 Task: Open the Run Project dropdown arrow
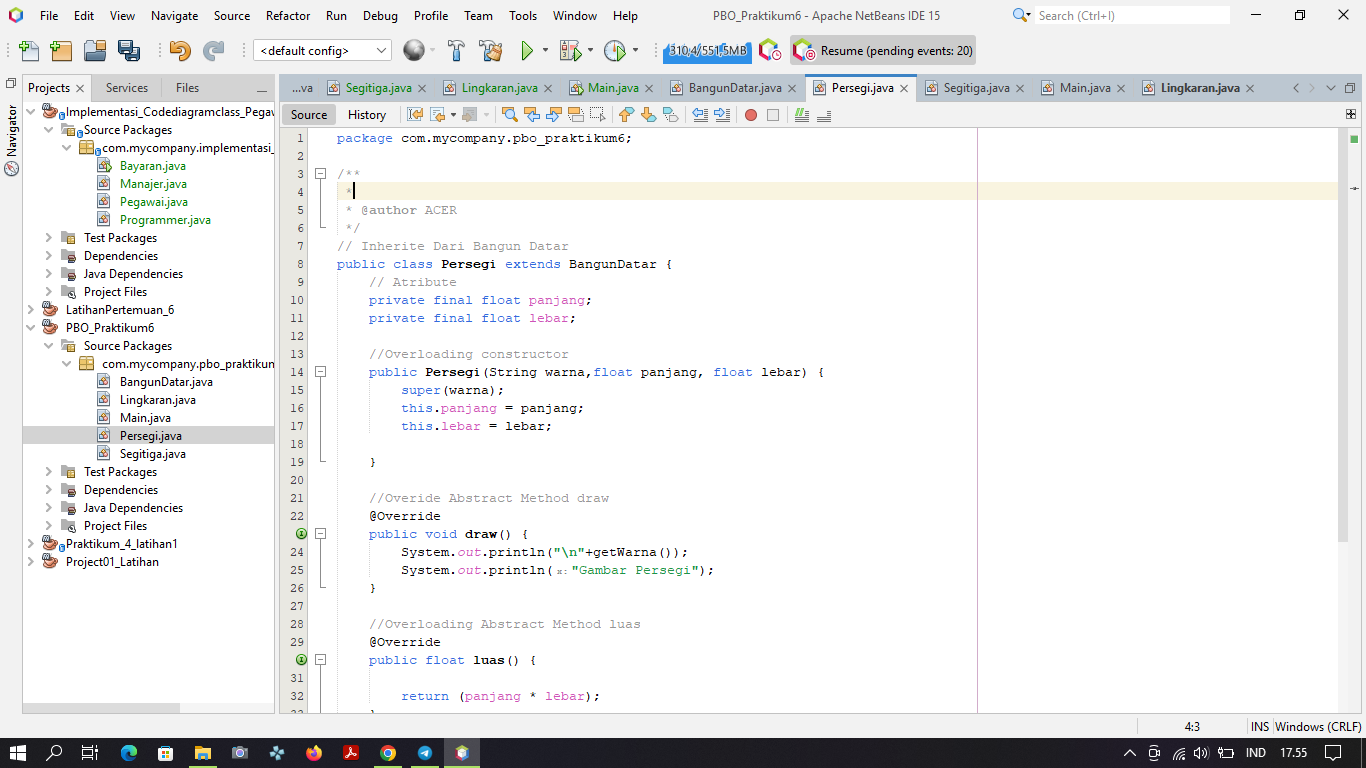tap(545, 51)
